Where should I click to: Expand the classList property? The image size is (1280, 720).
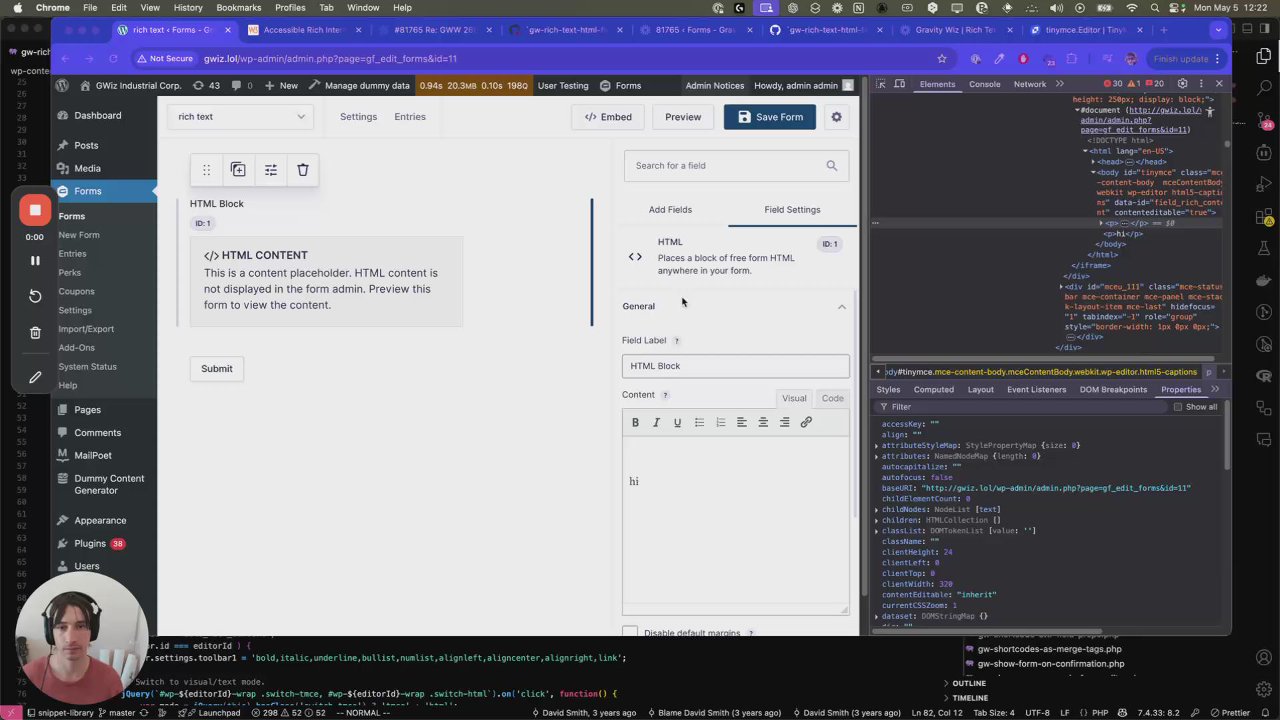point(877,531)
